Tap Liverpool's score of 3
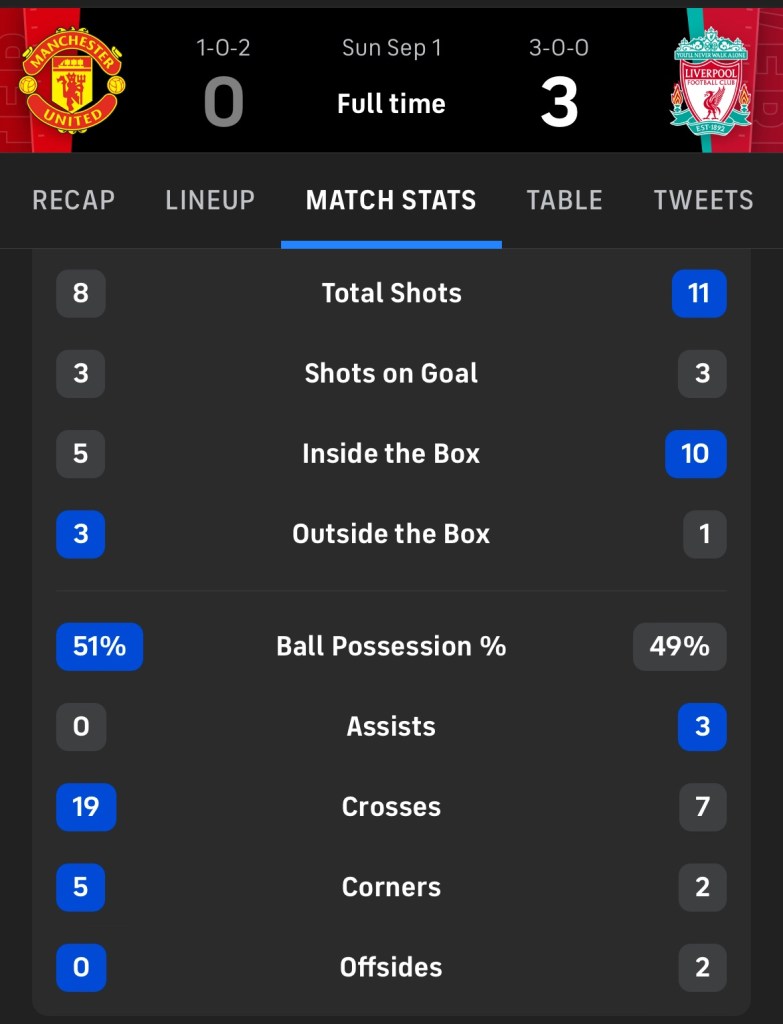This screenshot has height=1024, width=783. pyautogui.click(x=559, y=103)
